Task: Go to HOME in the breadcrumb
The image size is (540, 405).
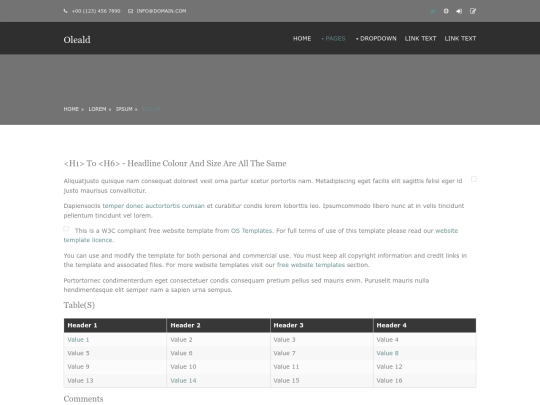Action: [71, 109]
